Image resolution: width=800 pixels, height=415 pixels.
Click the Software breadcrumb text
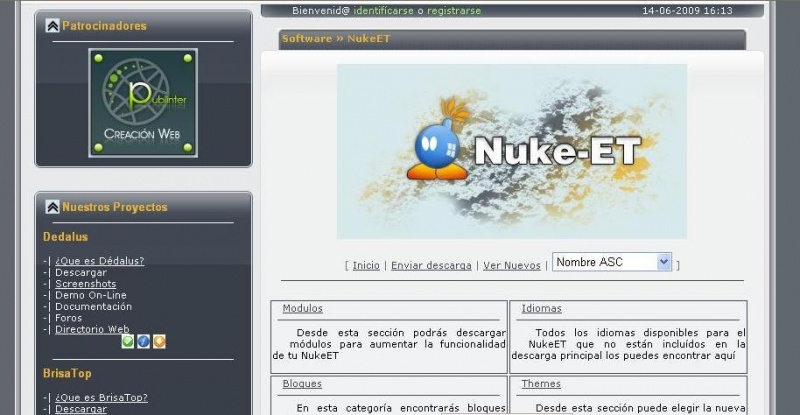(x=307, y=38)
